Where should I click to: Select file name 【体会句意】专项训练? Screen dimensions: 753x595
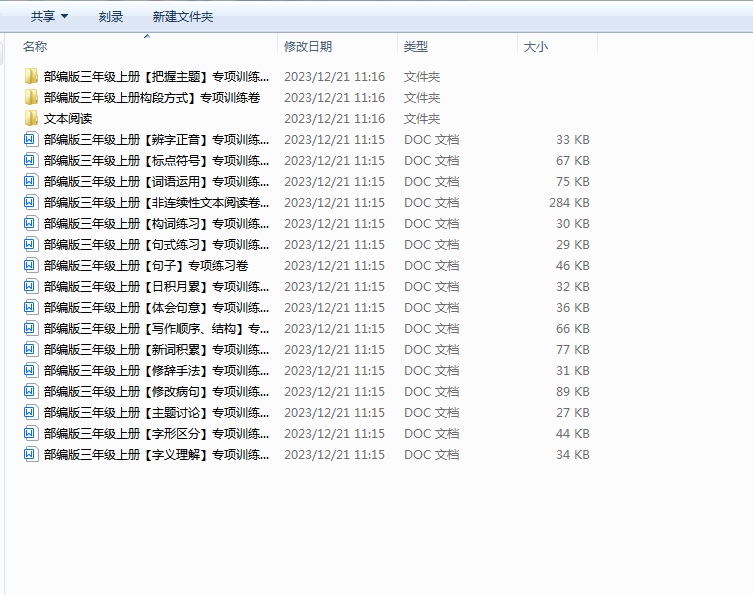point(157,307)
